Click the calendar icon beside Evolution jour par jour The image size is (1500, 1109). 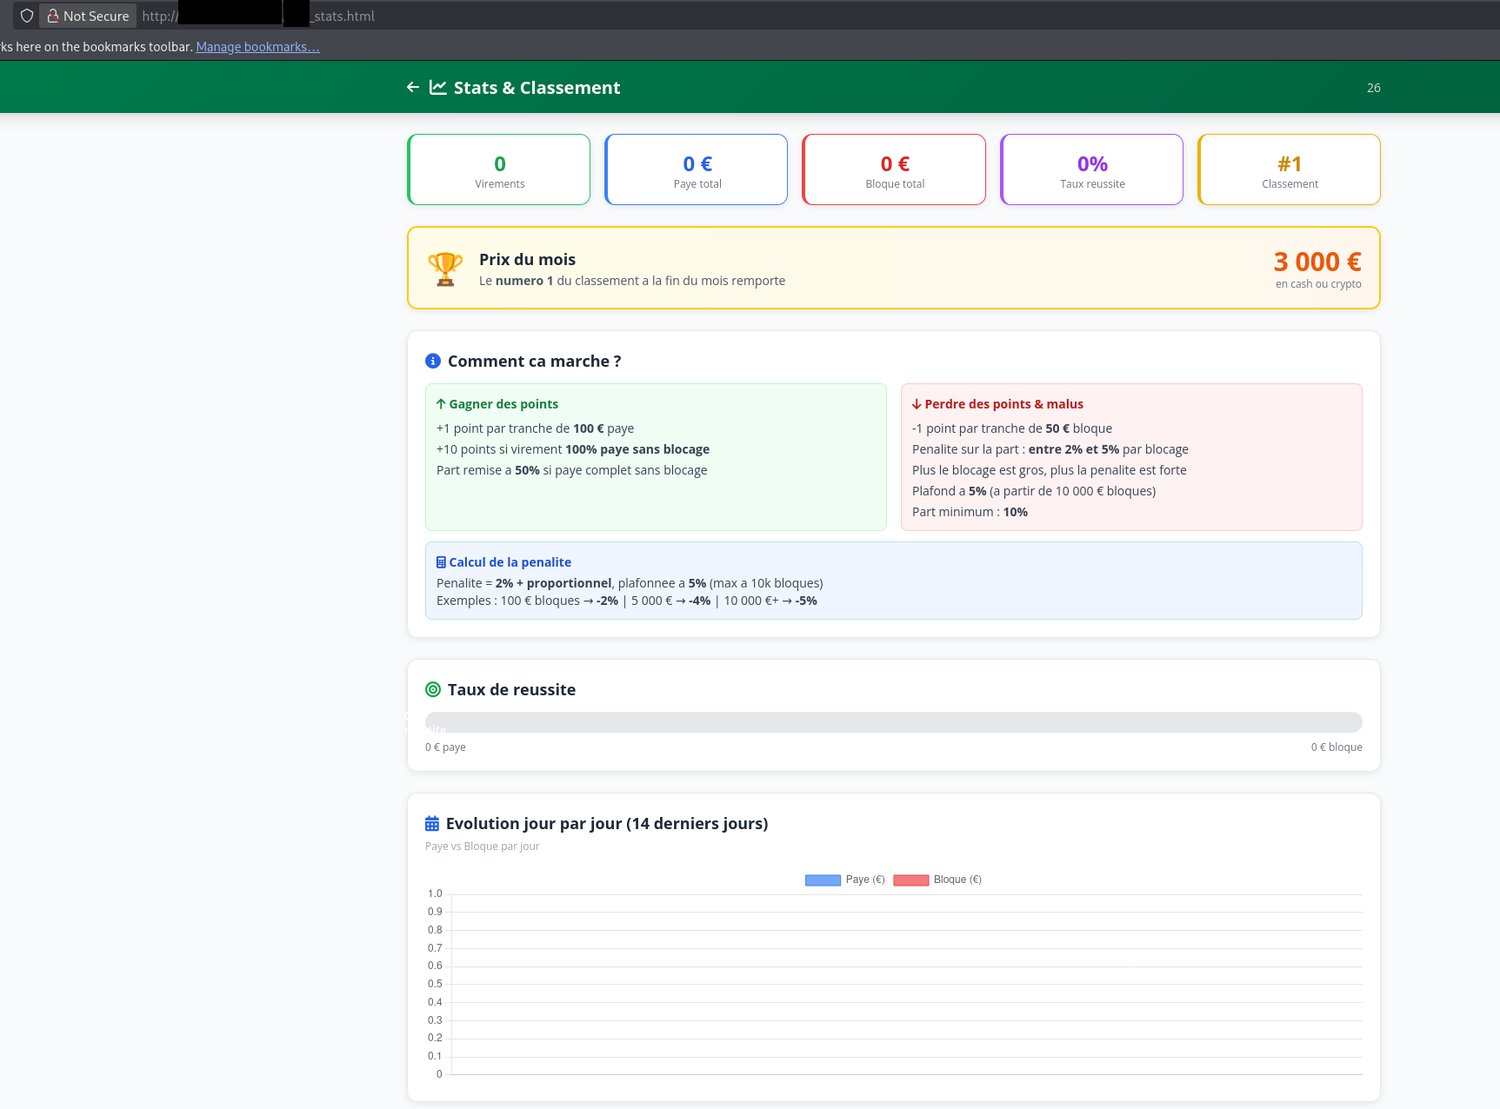pyautogui.click(x=432, y=823)
